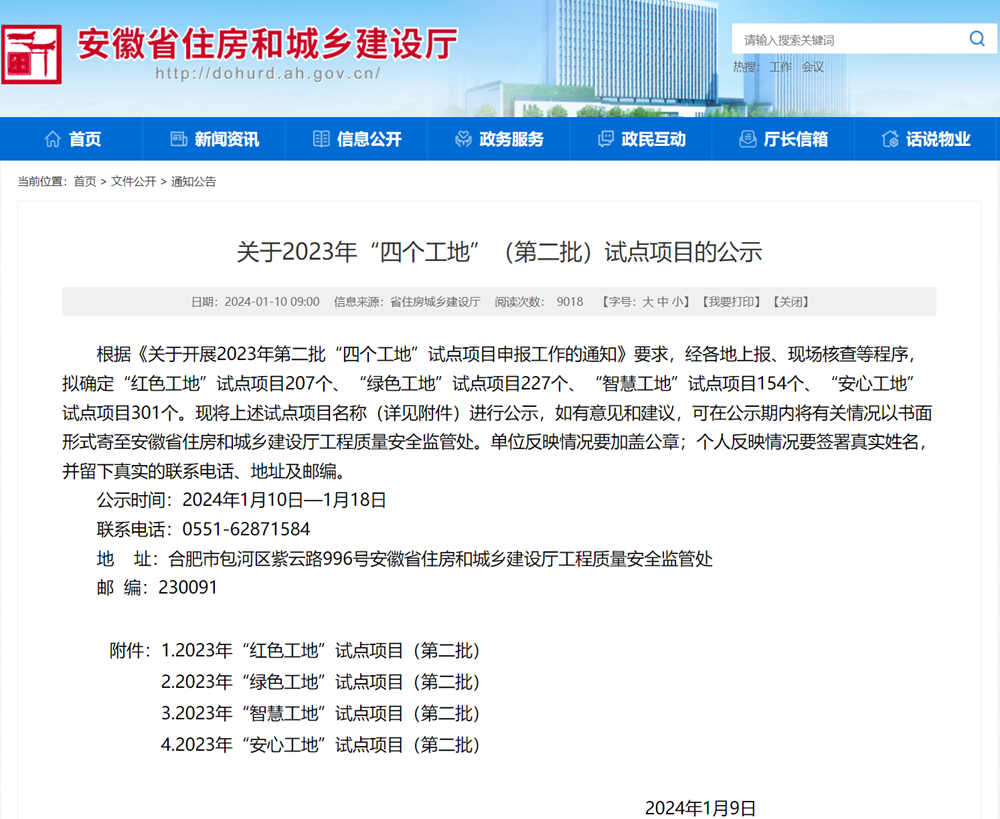Open attachment 3 智慧工地 试点项目
Image resolution: width=1000 pixels, height=819 pixels.
(x=320, y=713)
